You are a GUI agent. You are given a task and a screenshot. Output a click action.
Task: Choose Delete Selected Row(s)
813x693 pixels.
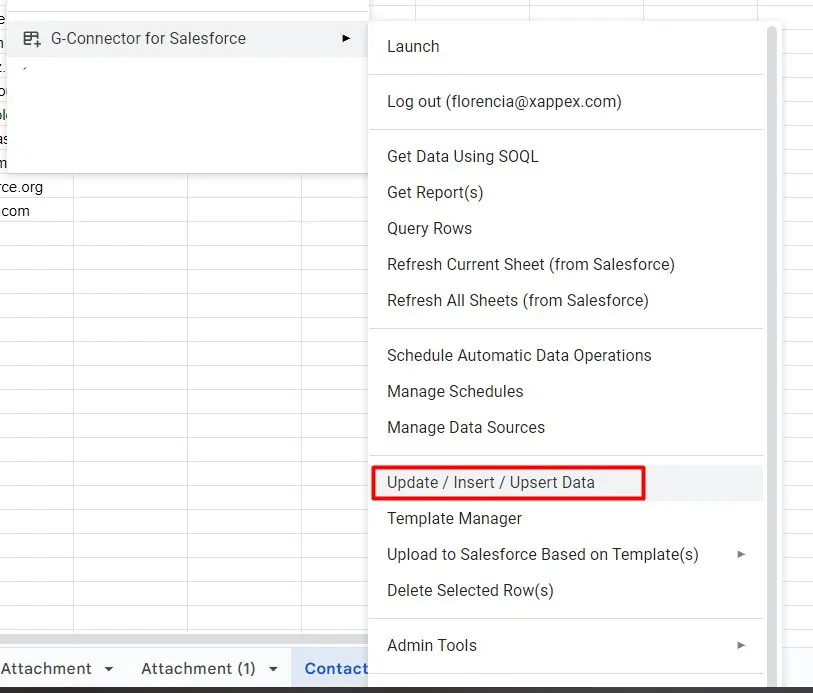click(x=566, y=590)
